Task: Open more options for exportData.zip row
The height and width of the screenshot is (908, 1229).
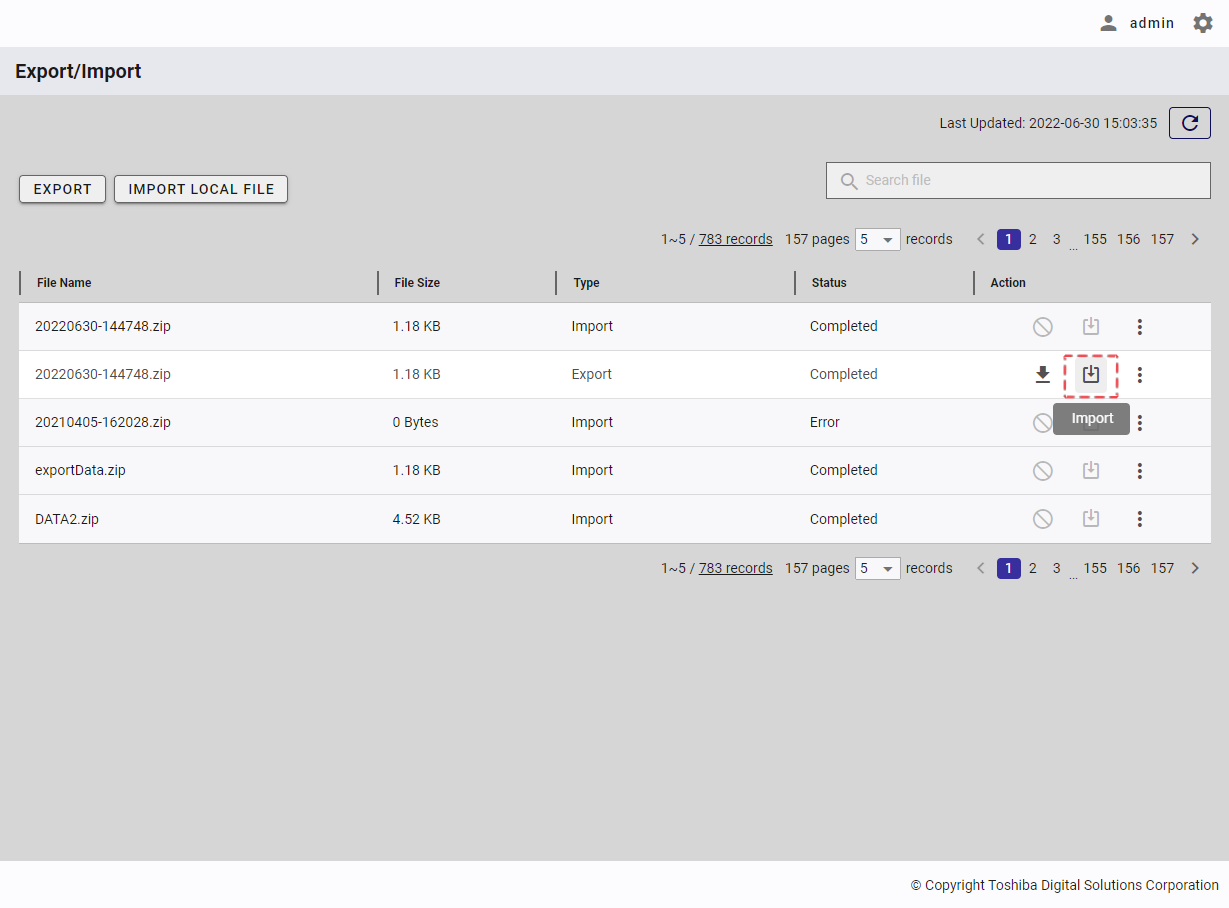Action: pyautogui.click(x=1139, y=471)
